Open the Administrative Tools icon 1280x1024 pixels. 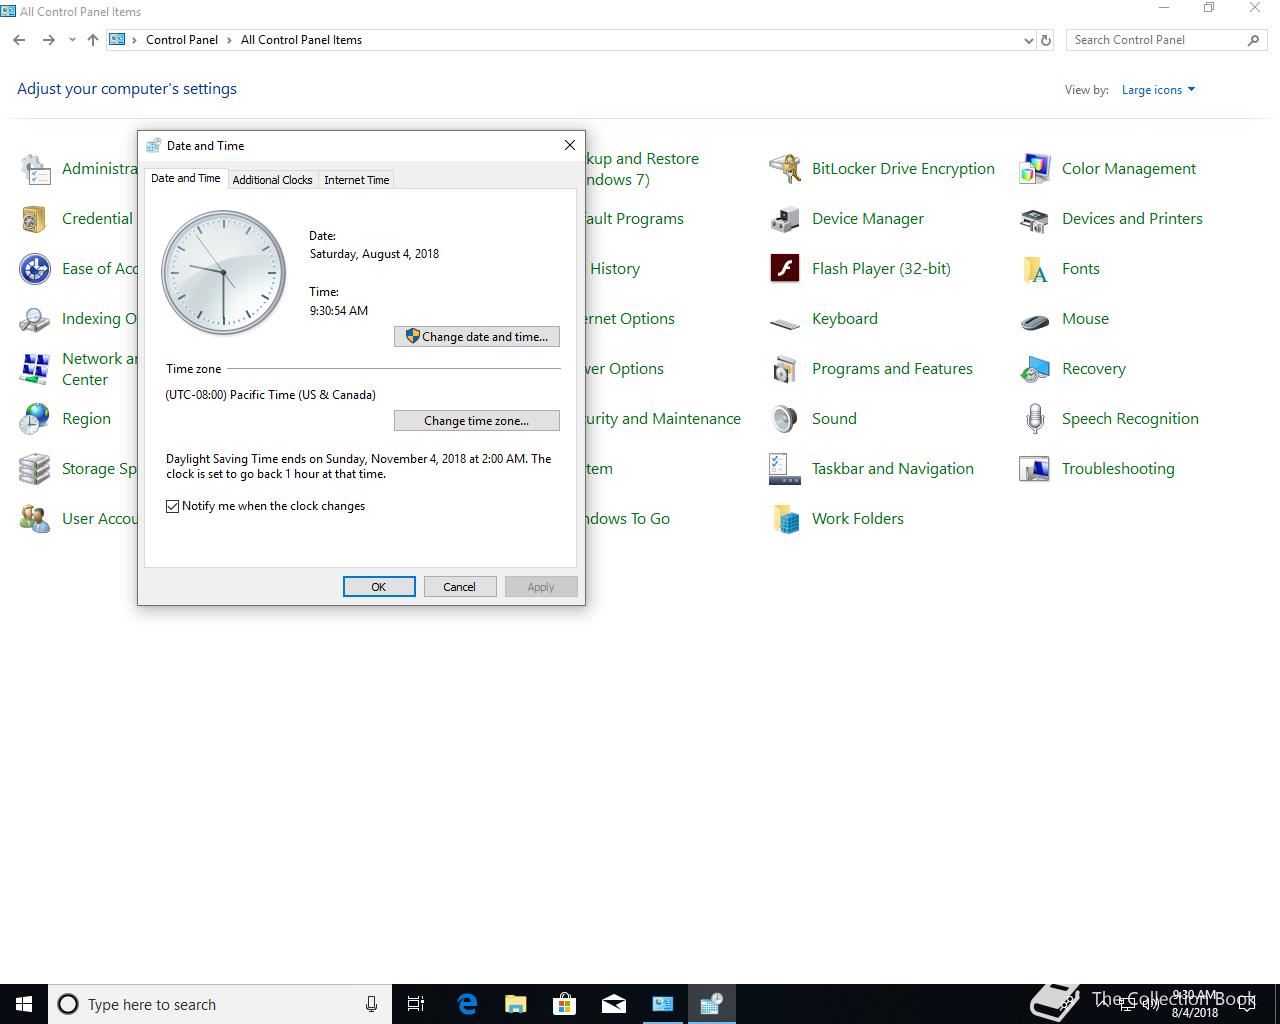coord(35,169)
